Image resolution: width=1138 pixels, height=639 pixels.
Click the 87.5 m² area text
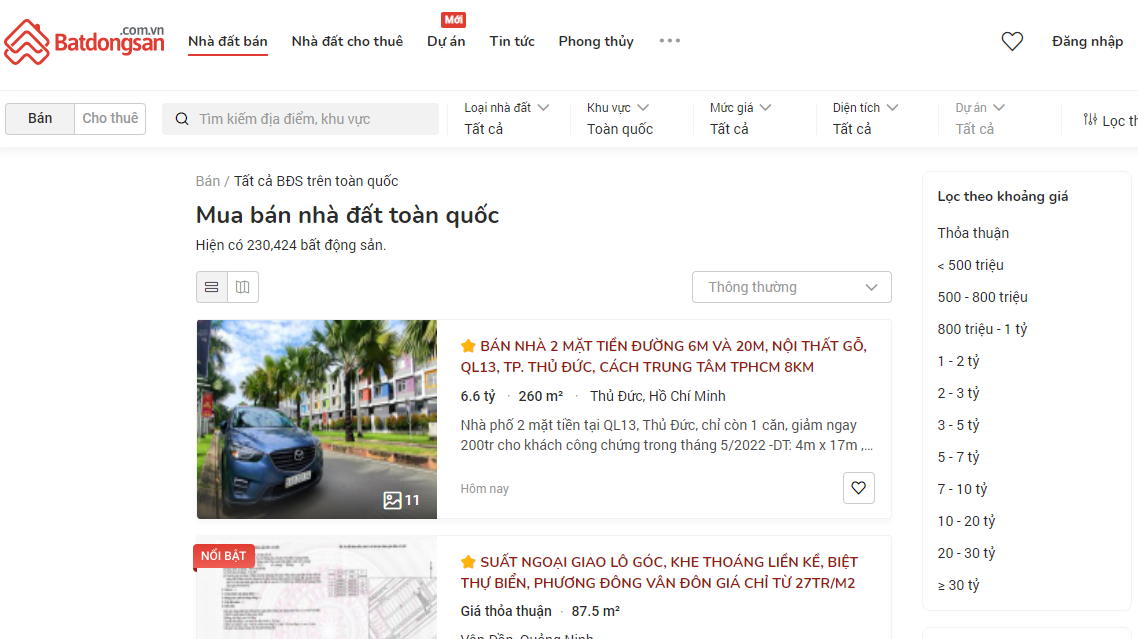point(595,611)
